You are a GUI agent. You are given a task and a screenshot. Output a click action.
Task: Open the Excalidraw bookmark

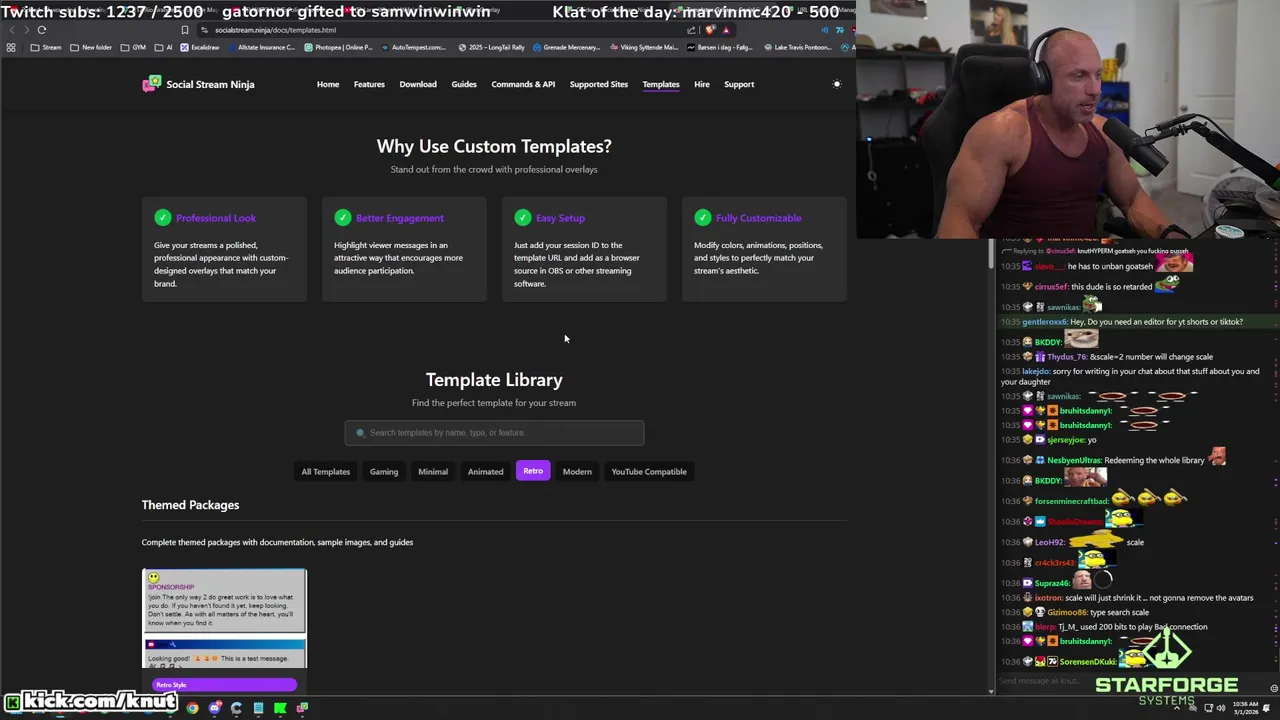200,47
